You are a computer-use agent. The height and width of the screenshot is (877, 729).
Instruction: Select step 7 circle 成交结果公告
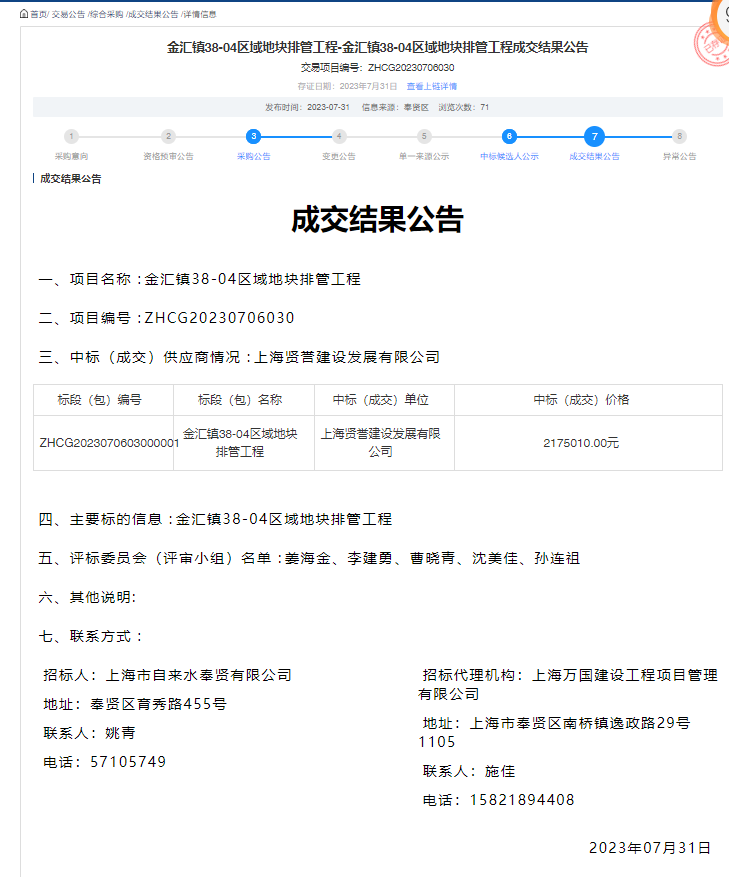click(594, 137)
